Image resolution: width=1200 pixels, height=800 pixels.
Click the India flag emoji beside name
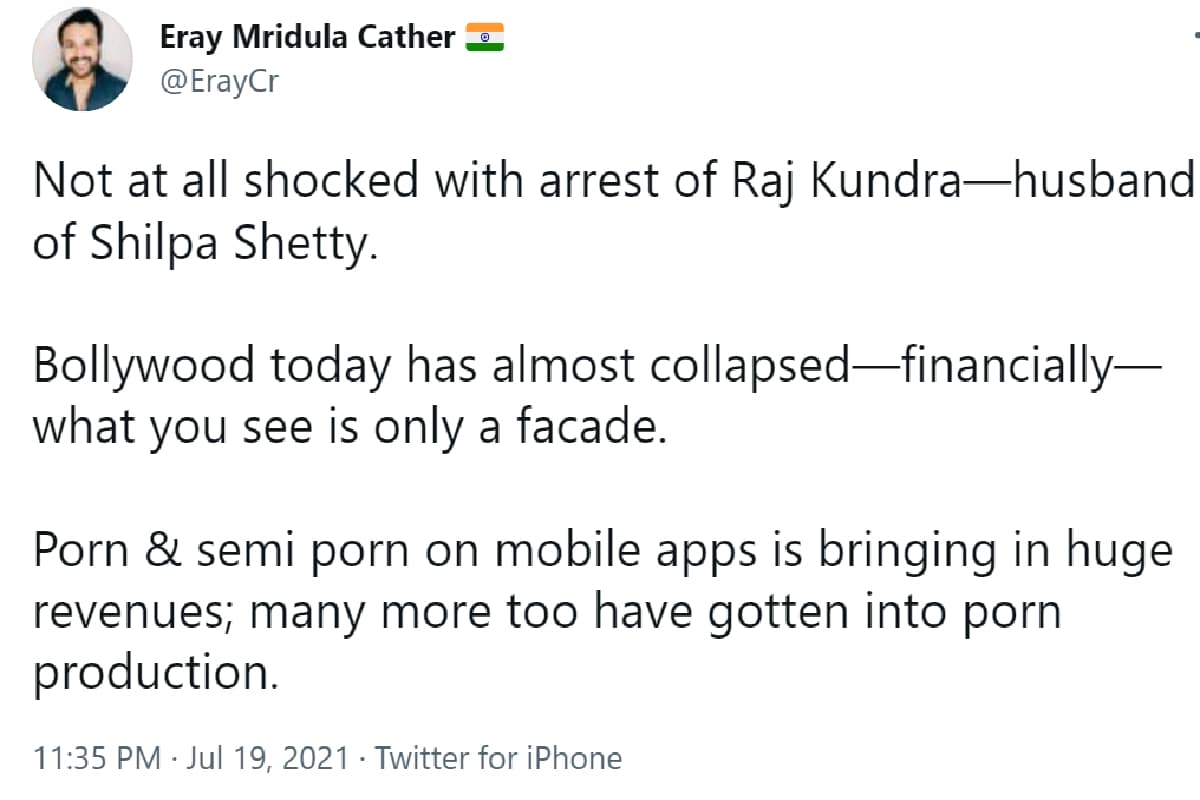coord(485,38)
